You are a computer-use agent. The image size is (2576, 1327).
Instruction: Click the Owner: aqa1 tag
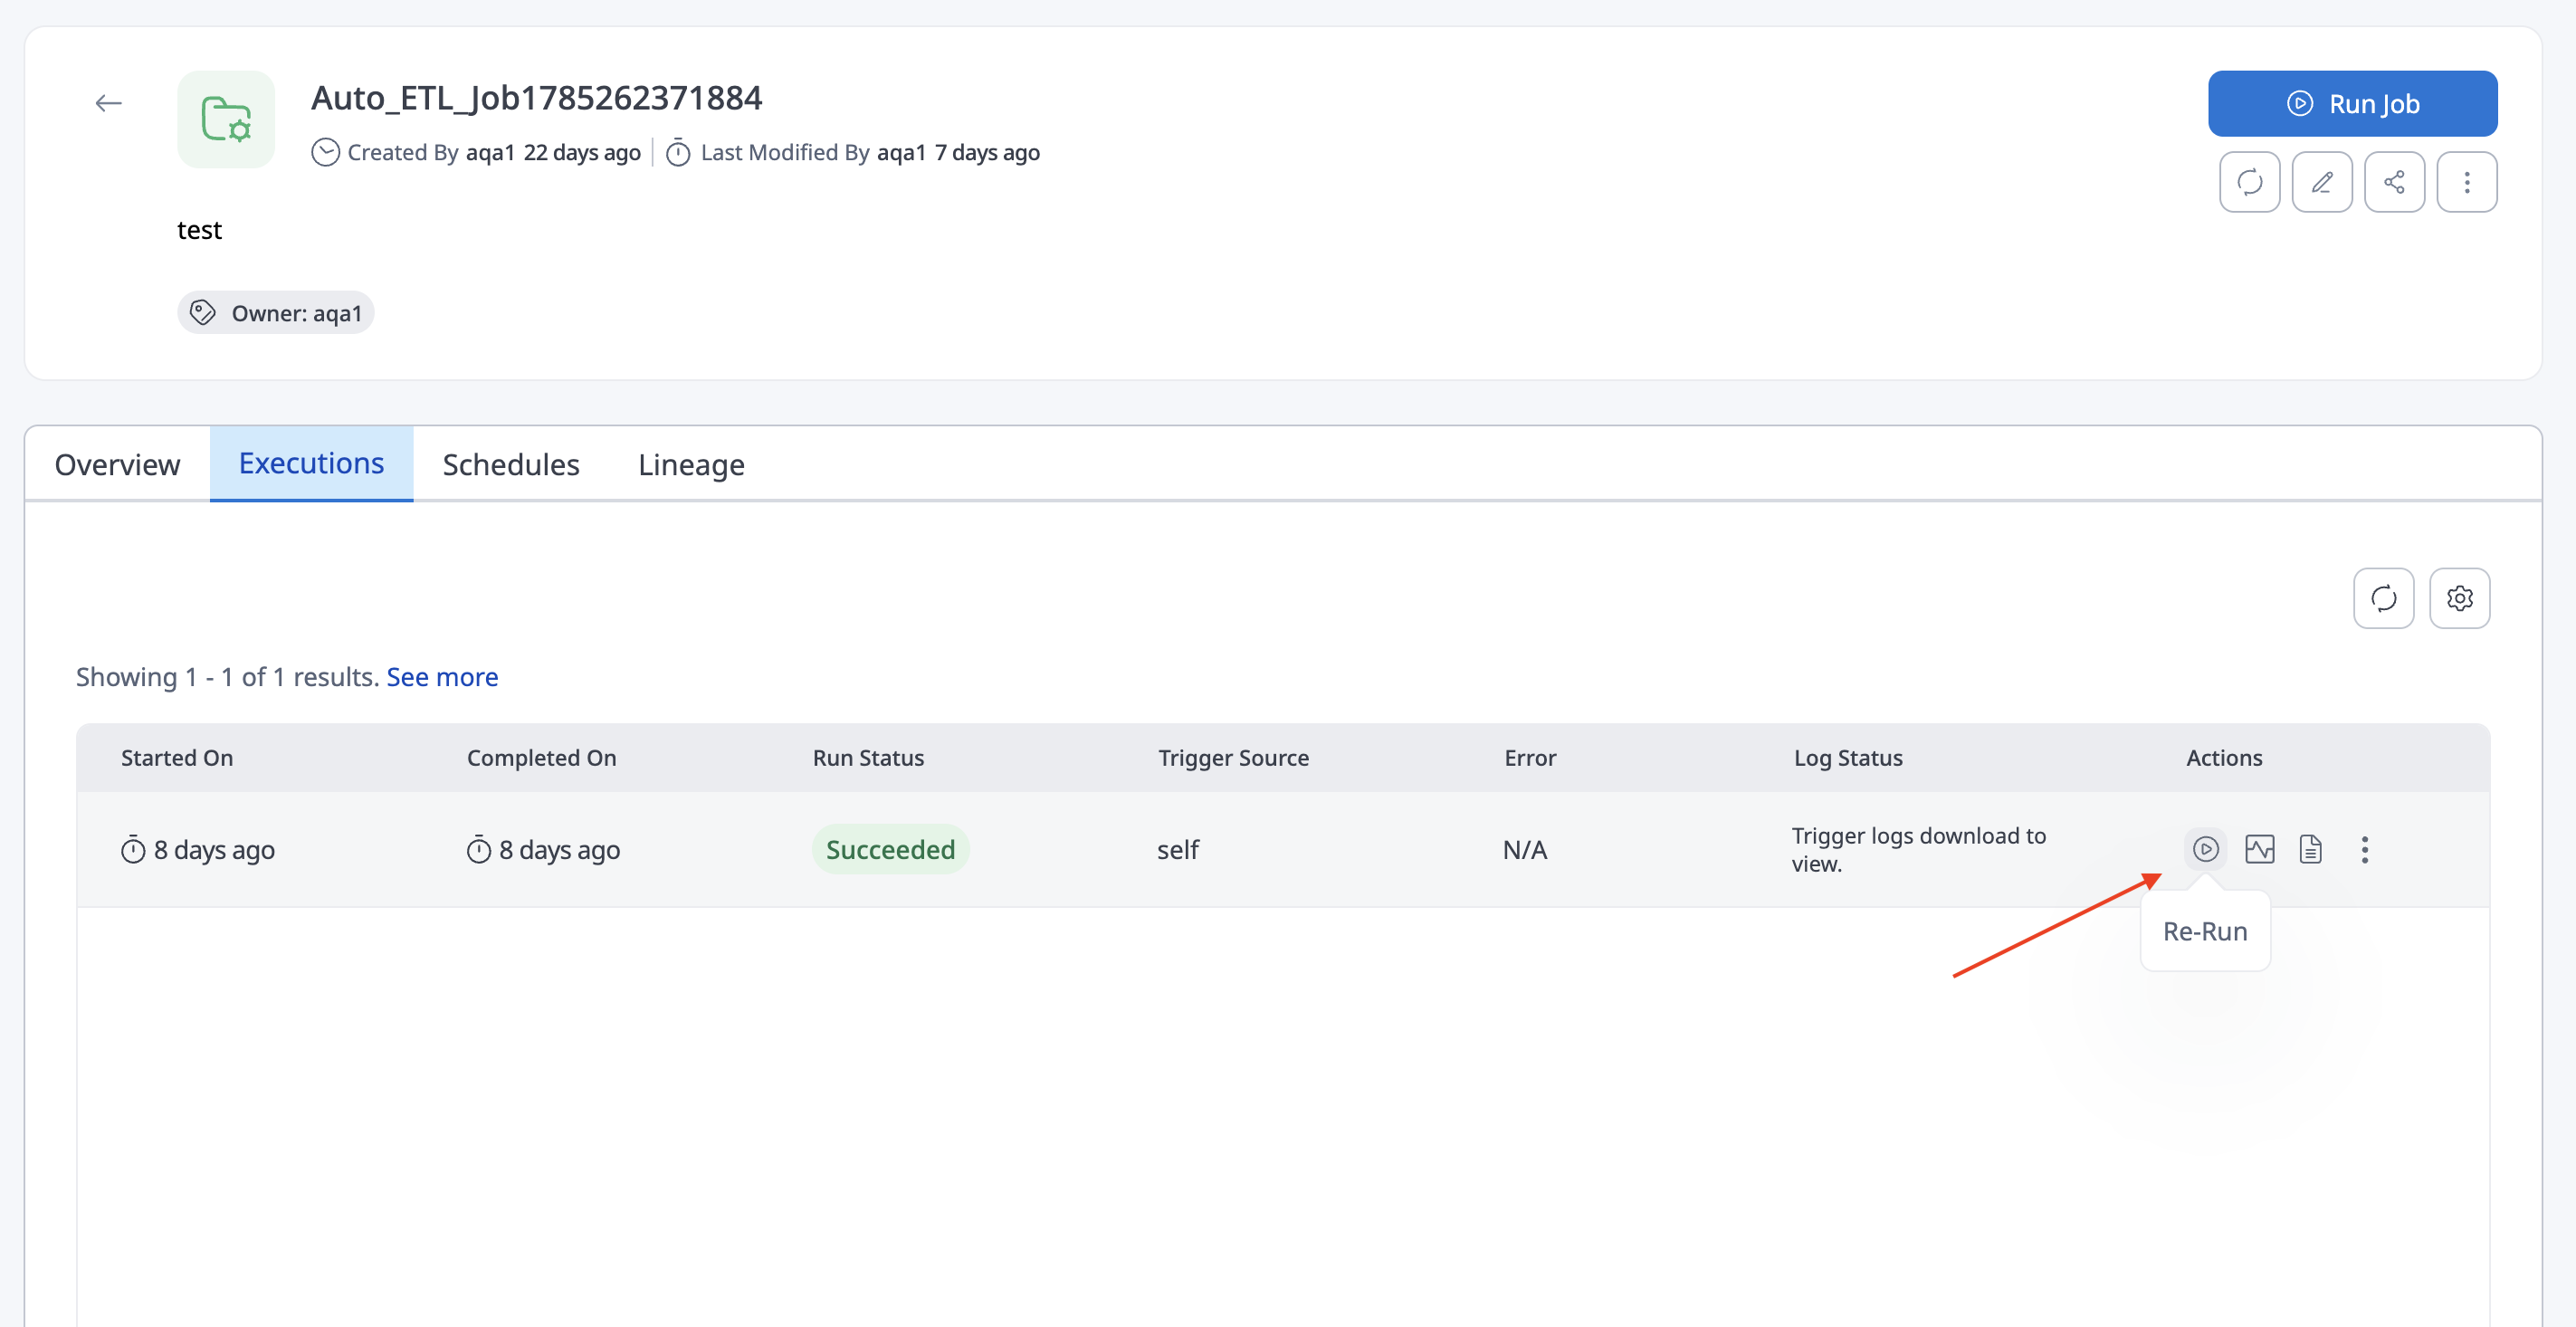[275, 313]
